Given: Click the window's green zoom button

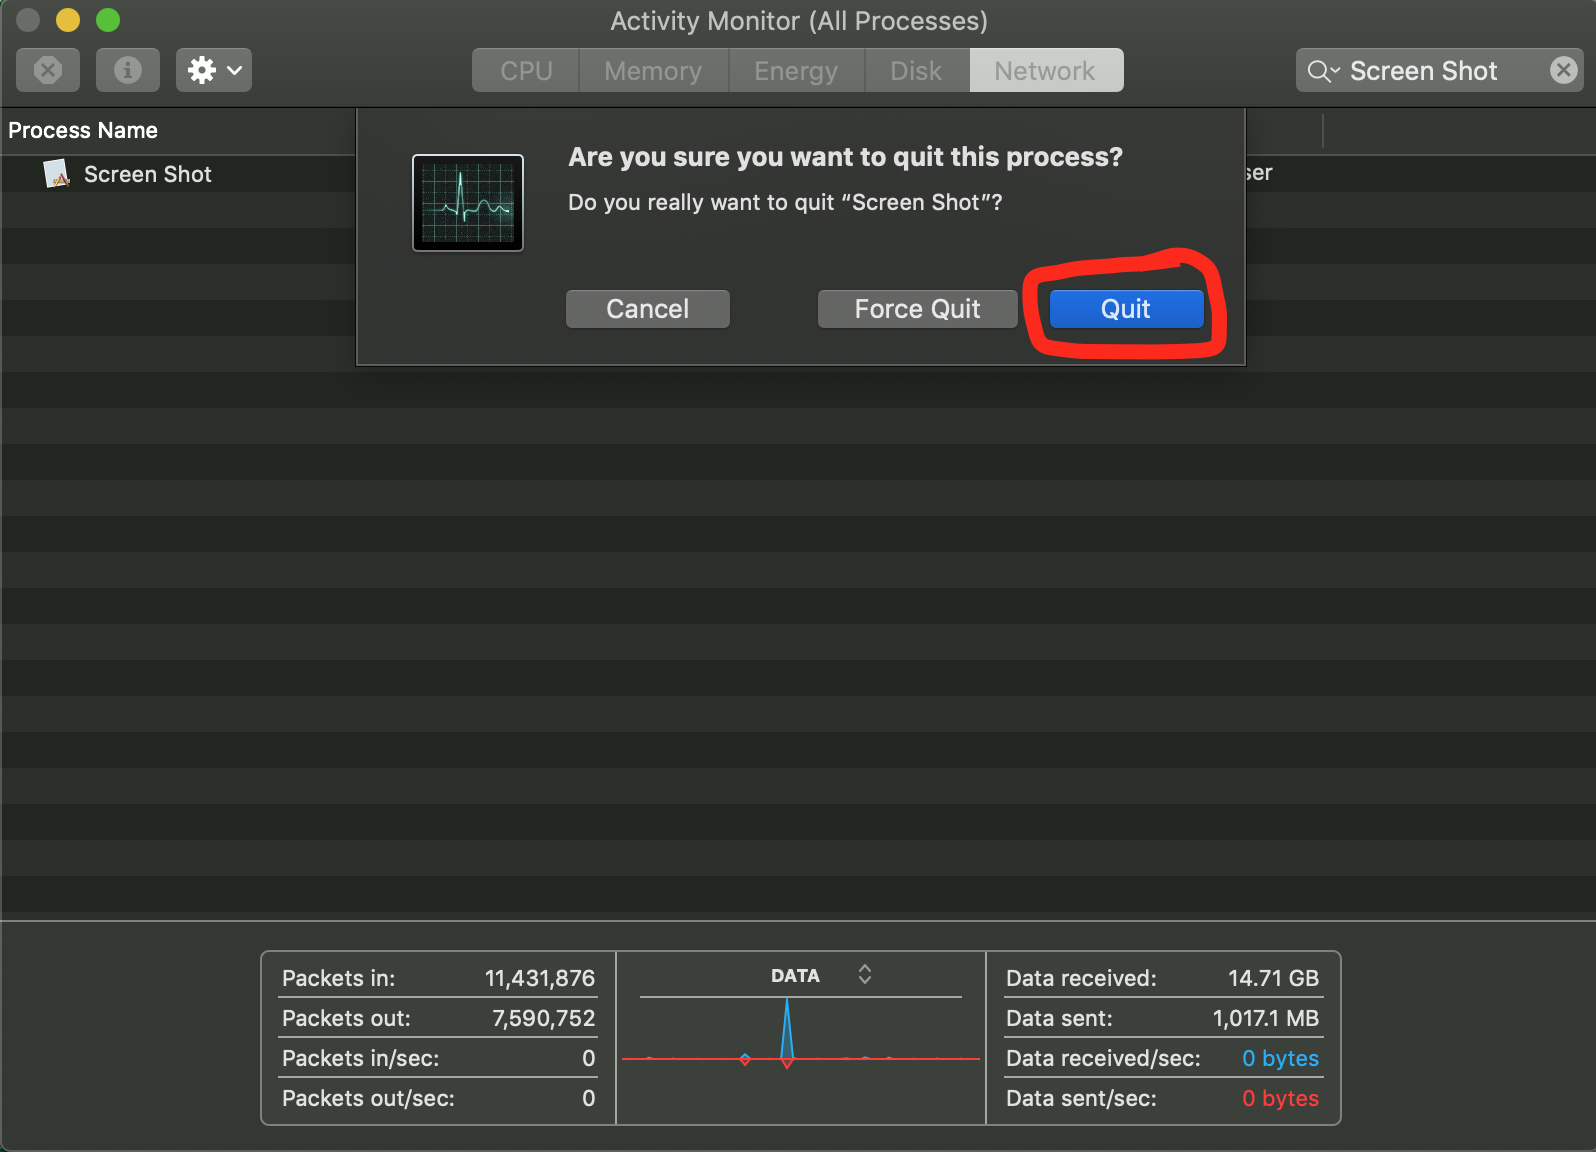Looking at the screenshot, I should [108, 20].
